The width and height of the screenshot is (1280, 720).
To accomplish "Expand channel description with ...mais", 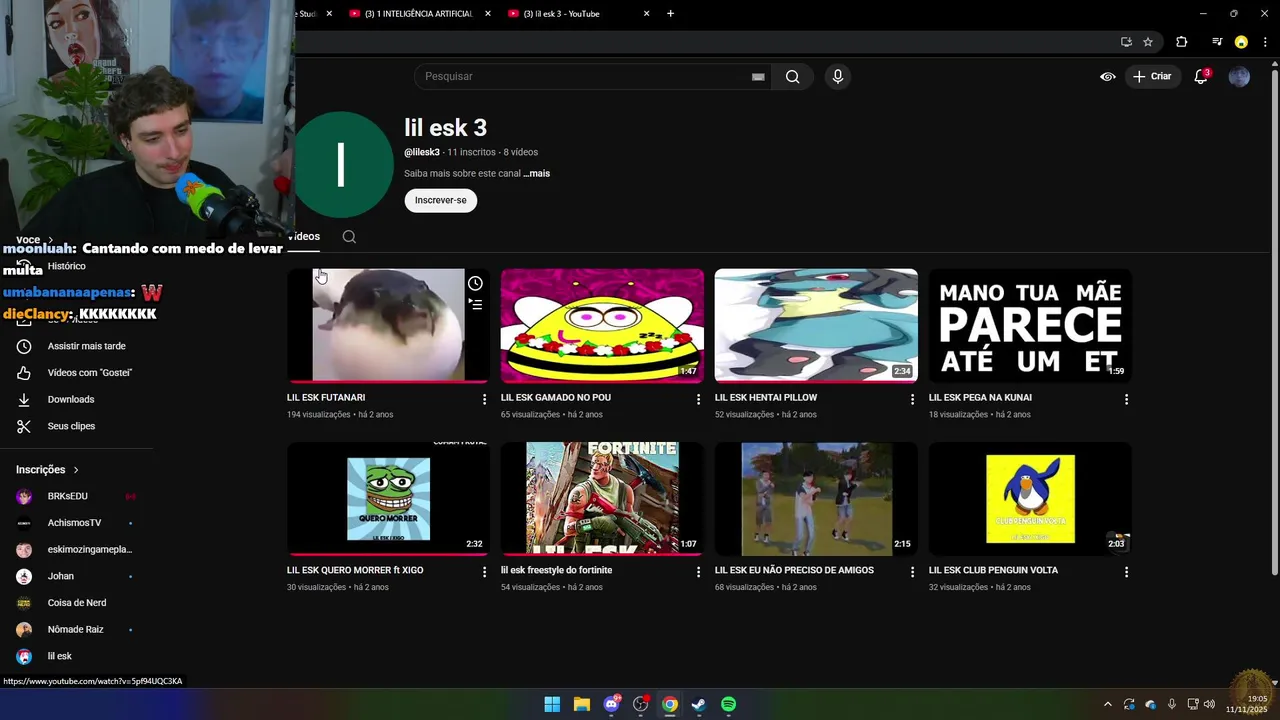I will pos(537,173).
